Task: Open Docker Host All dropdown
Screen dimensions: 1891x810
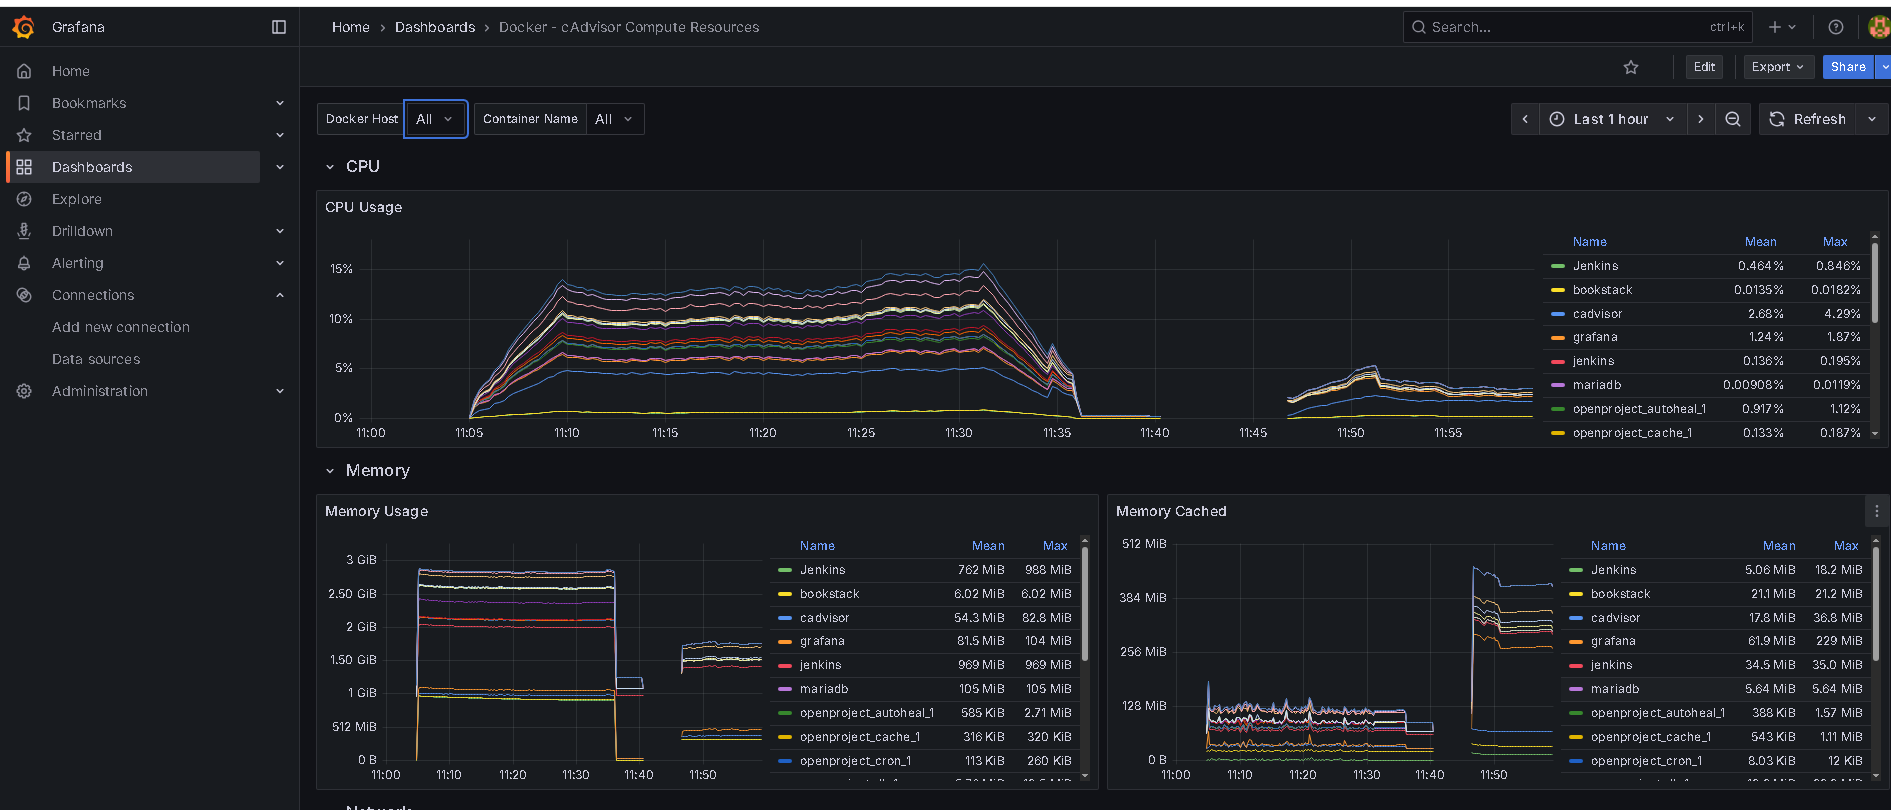Action: (x=435, y=119)
